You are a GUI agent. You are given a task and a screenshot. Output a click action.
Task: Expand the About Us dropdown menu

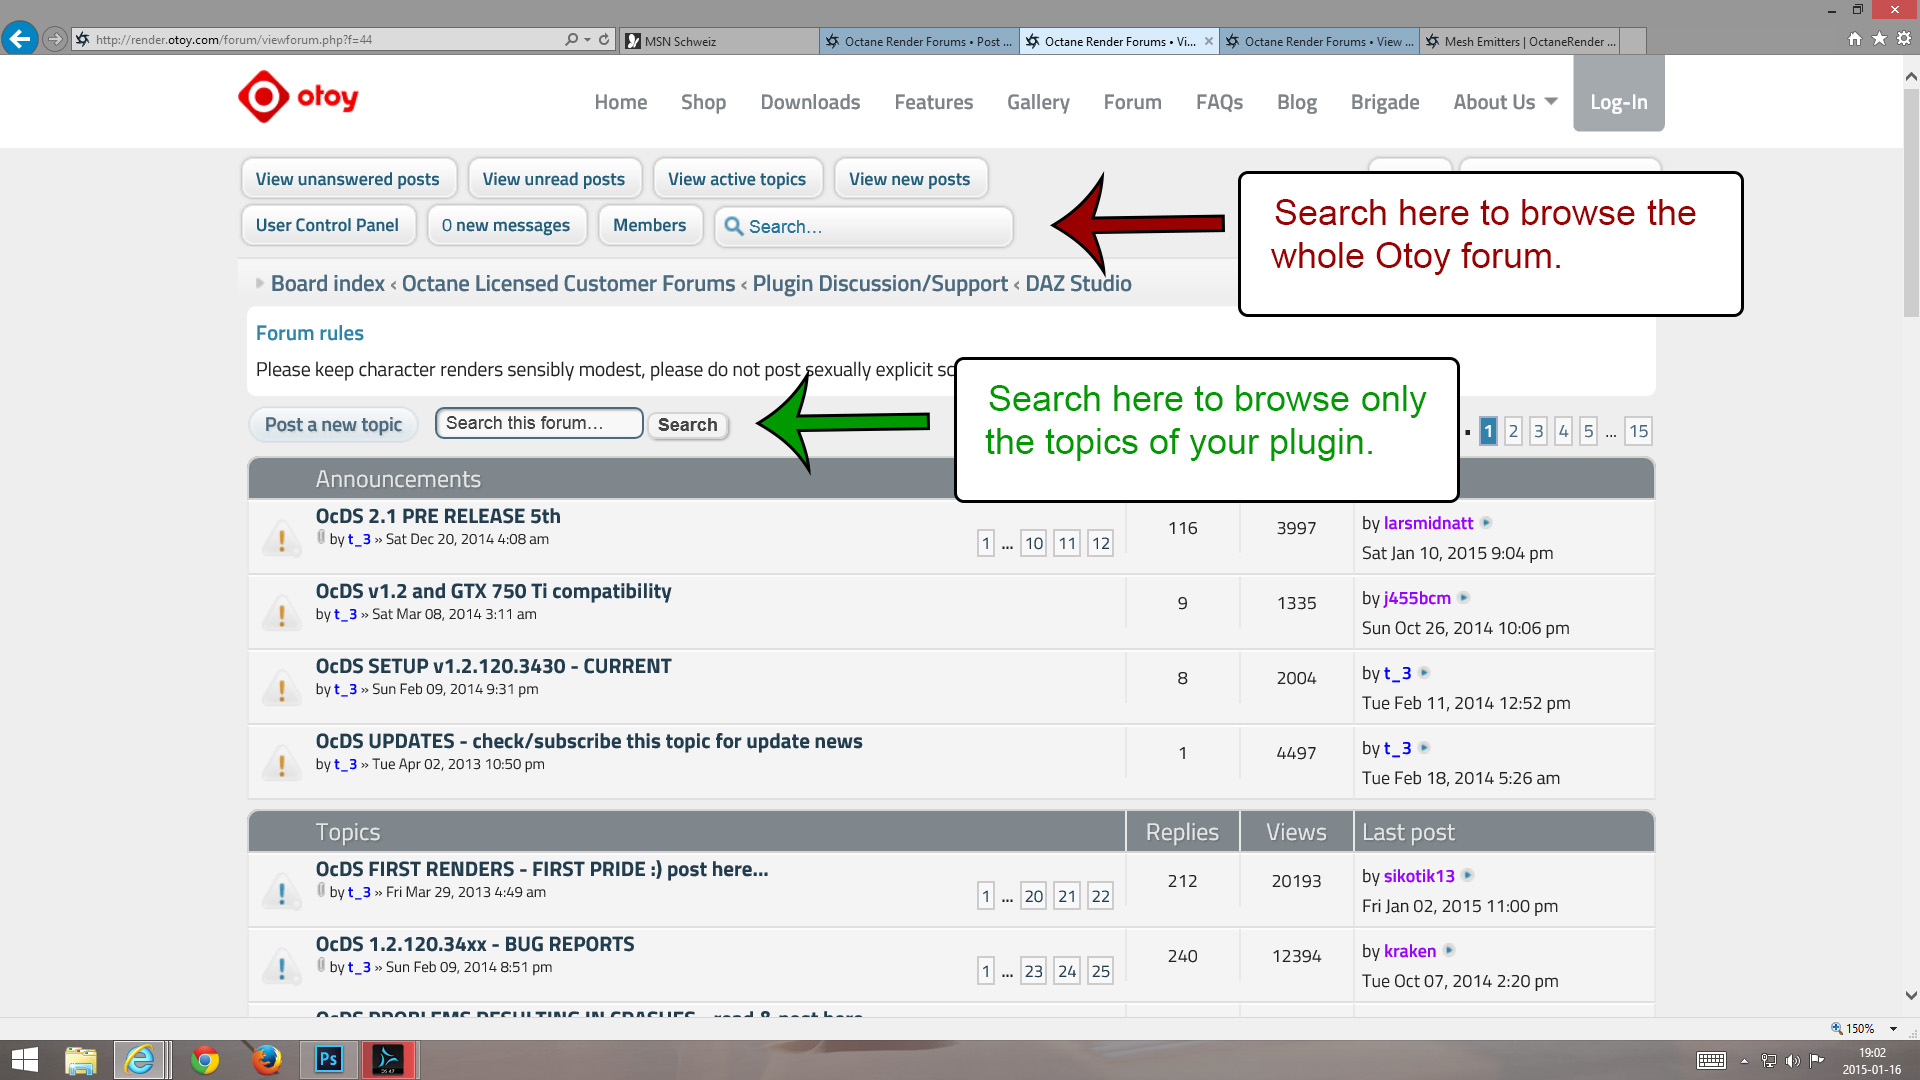tap(1505, 102)
